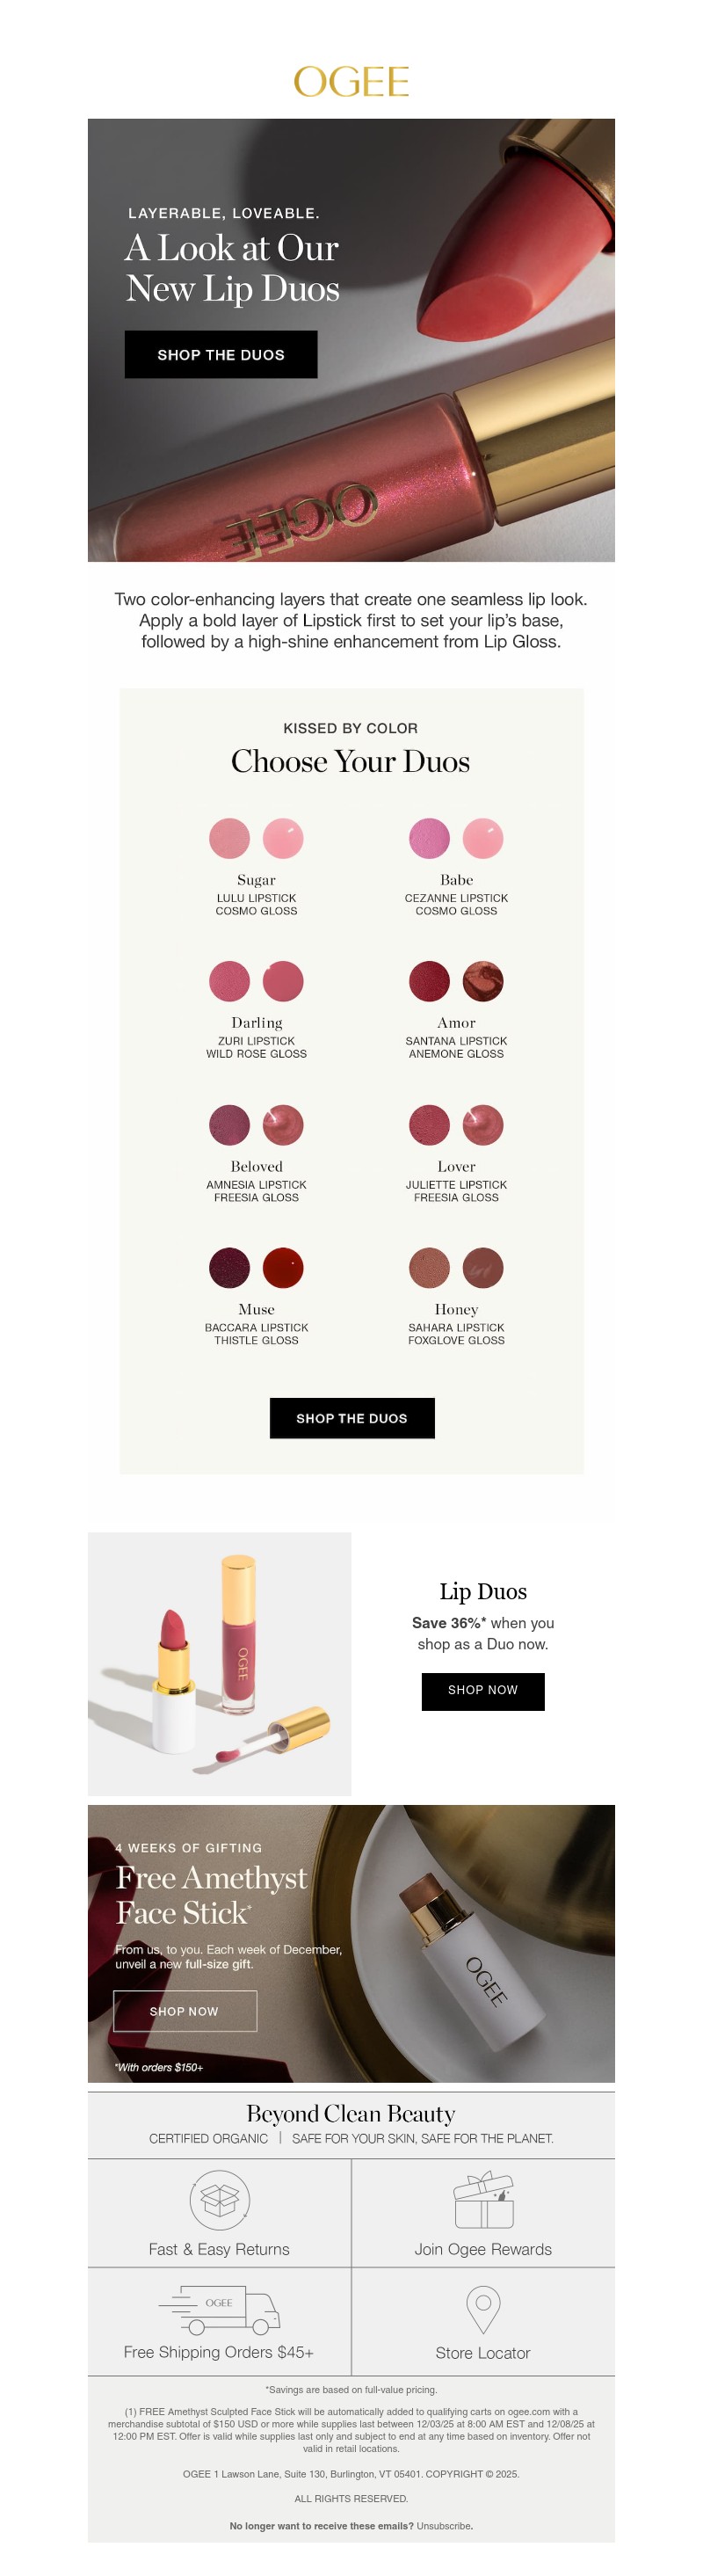Choose the Amor duo Anemone gloss swatch
703x2576 pixels.
pyautogui.click(x=483, y=981)
